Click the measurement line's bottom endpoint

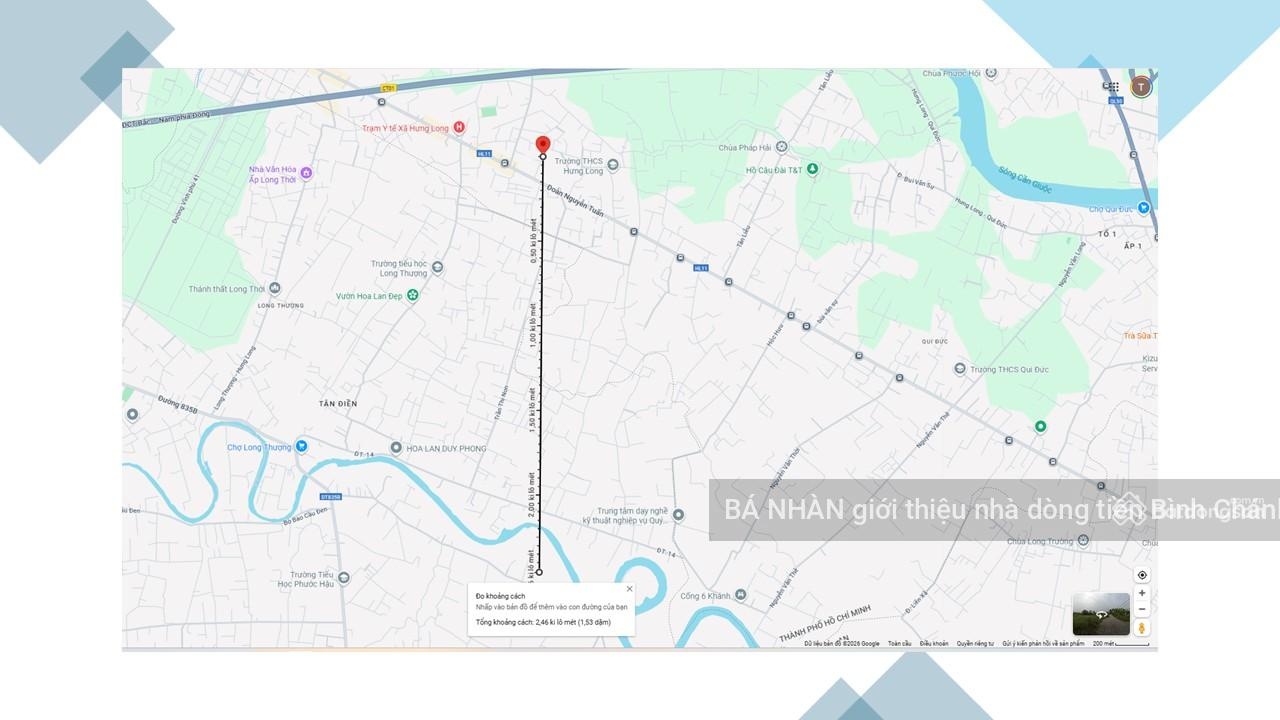pos(539,572)
